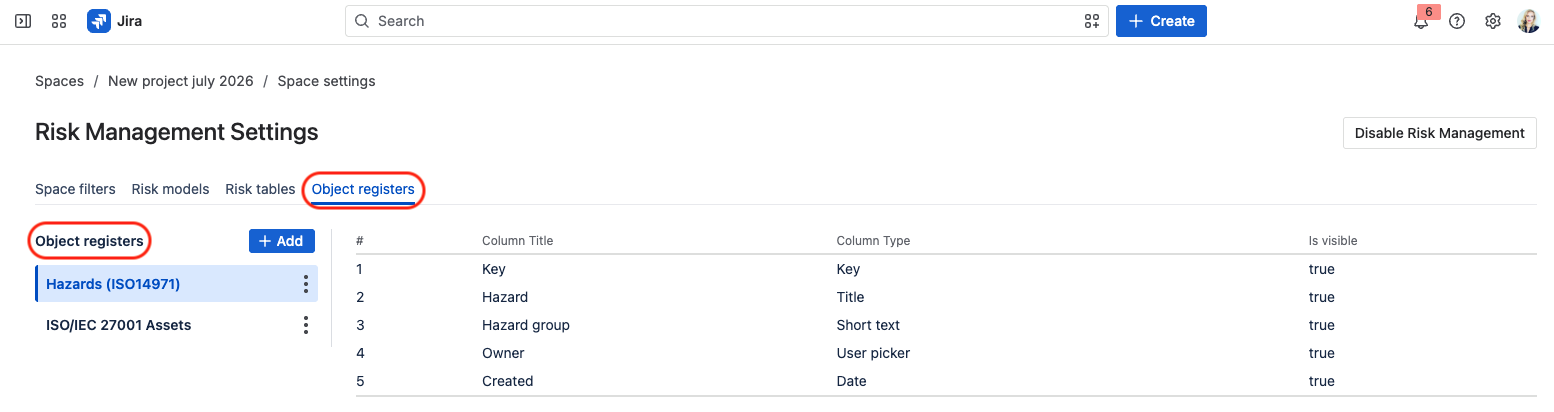The width and height of the screenshot is (1554, 412).
Task: Switch to the Risk models tab
Action: [171, 189]
